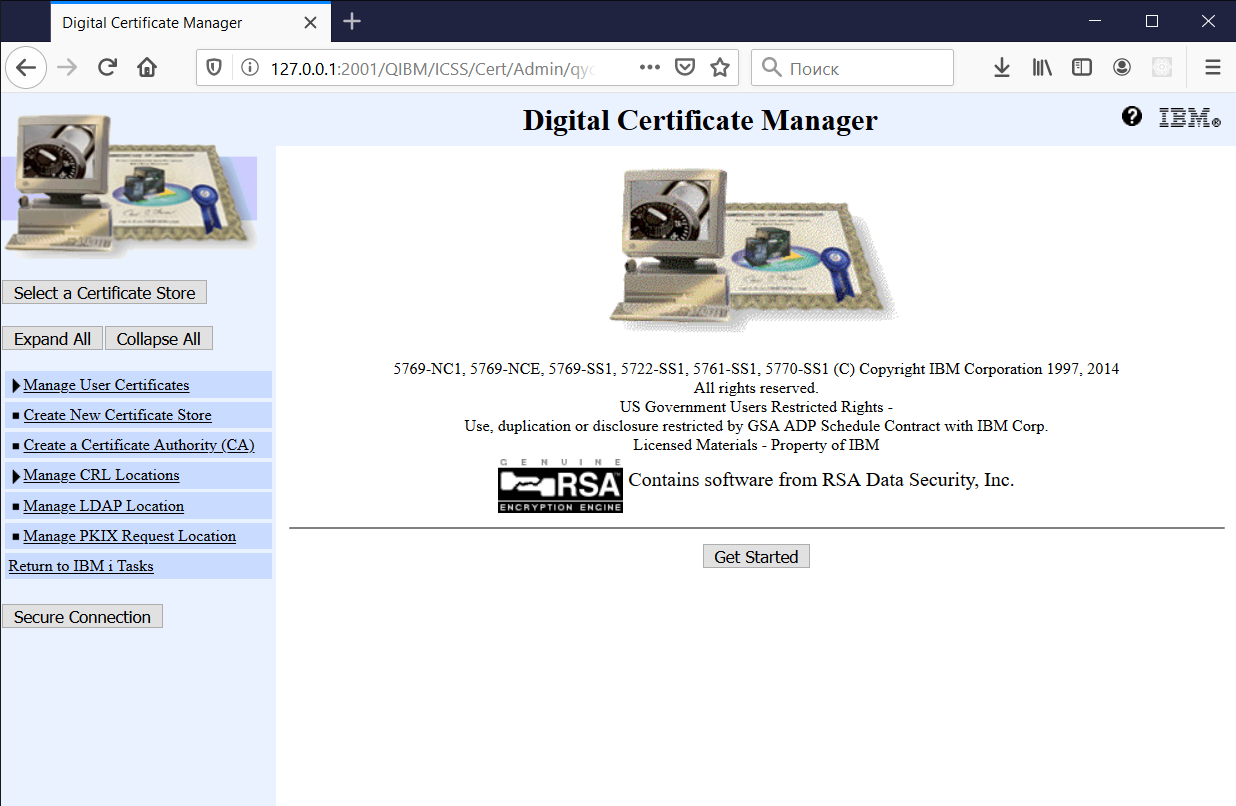1236x806 pixels.
Task: Toggle the browser sidebar icon
Action: [1082, 68]
